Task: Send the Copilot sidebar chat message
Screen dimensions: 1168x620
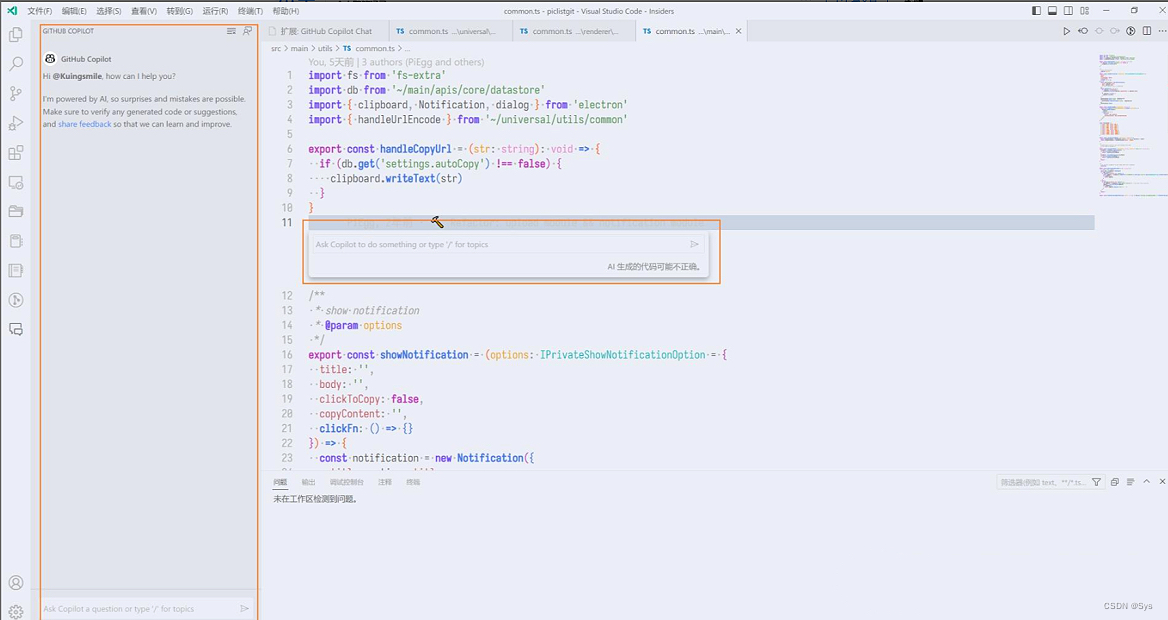Action: (244, 609)
